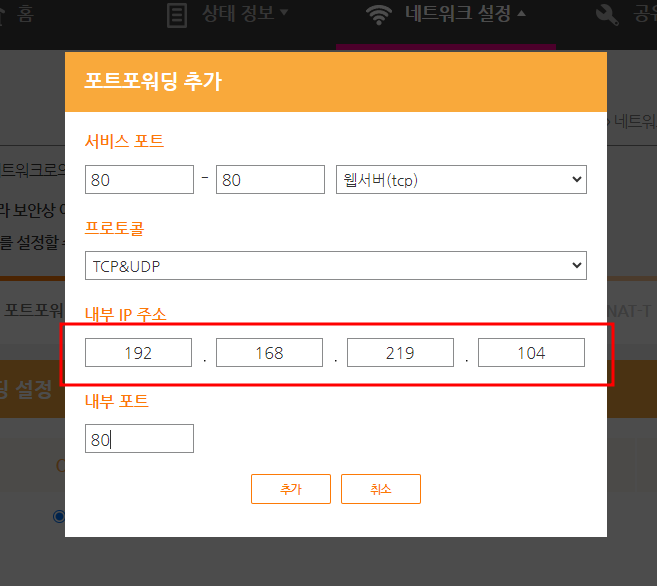The width and height of the screenshot is (657, 586).
Task: Click the wrench icon in the top menu
Action: tap(607, 15)
